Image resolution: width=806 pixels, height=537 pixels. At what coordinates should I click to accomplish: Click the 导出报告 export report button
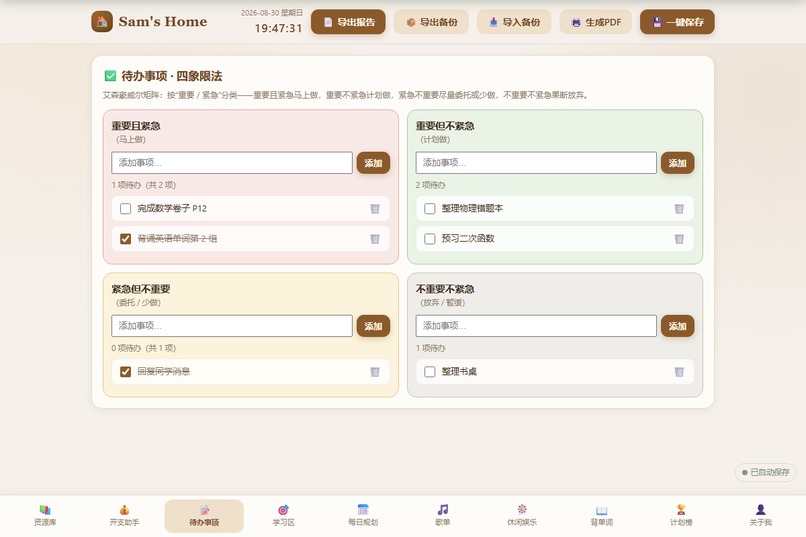point(348,22)
